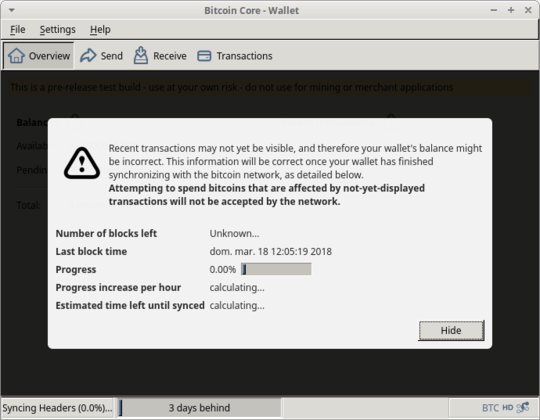
Task: Open the window menu arrow in title bar
Action: click(x=11, y=10)
